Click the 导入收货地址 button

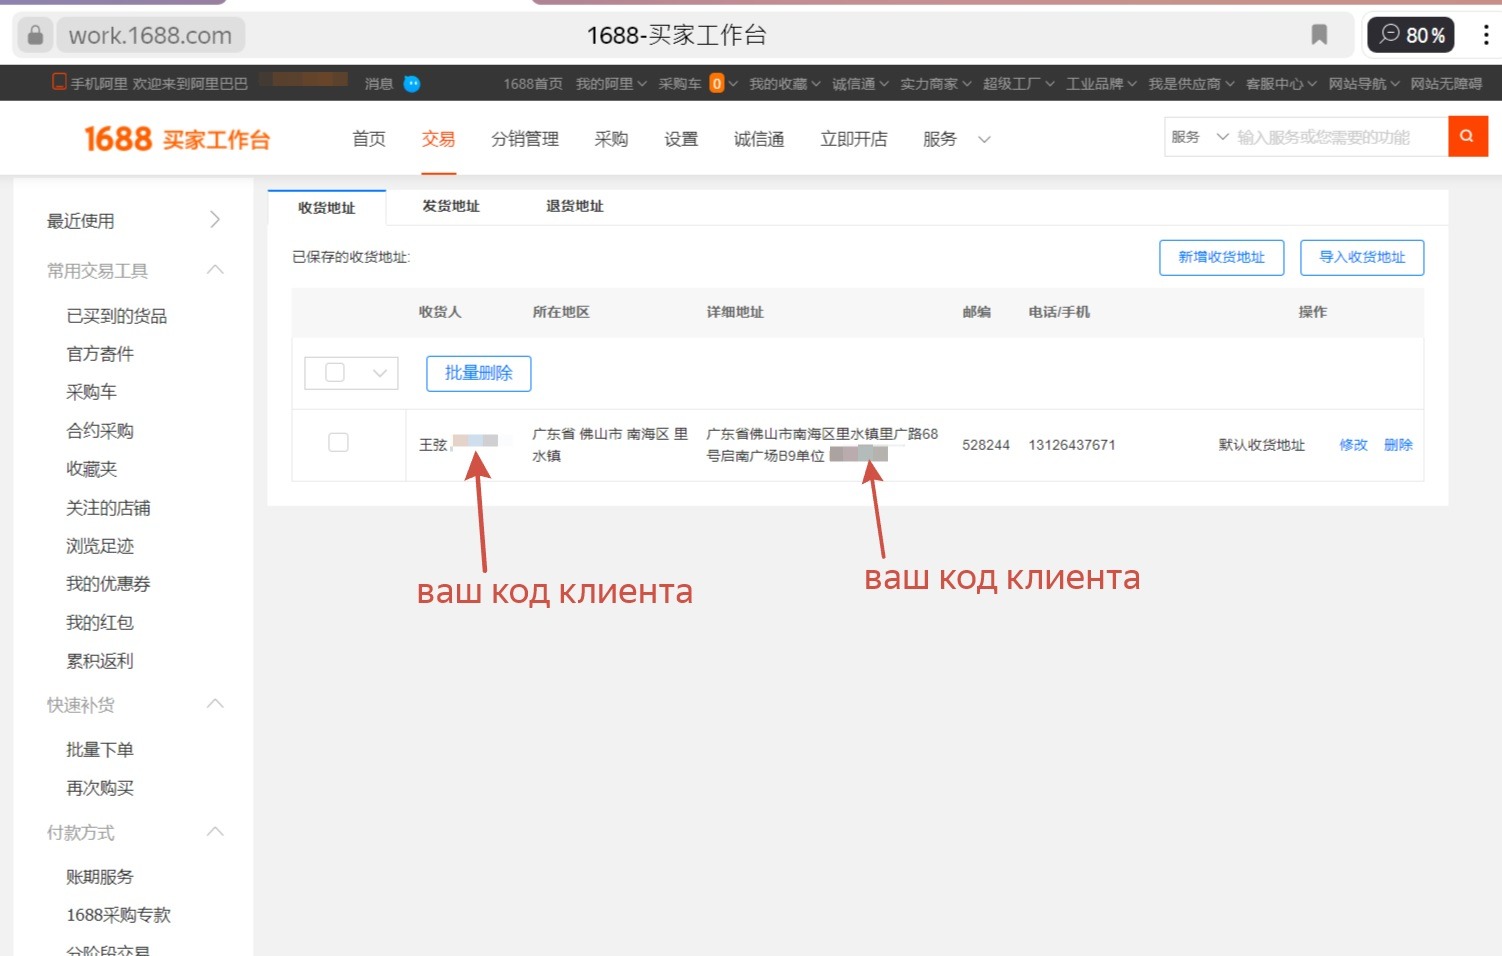[x=1362, y=257]
